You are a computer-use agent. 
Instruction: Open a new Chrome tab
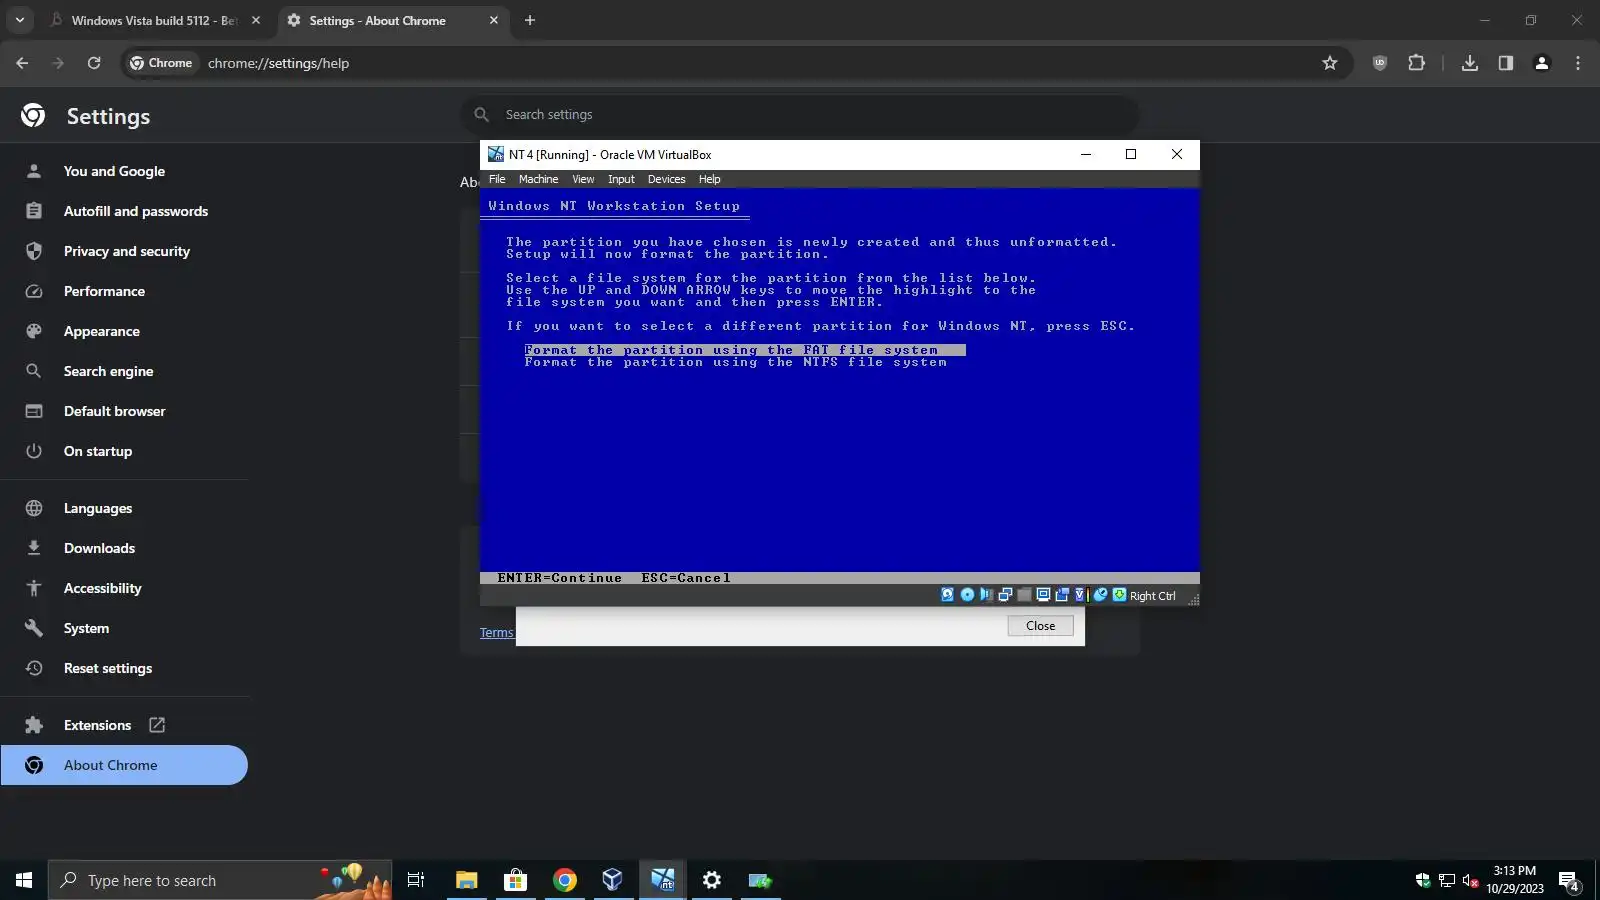point(530,20)
